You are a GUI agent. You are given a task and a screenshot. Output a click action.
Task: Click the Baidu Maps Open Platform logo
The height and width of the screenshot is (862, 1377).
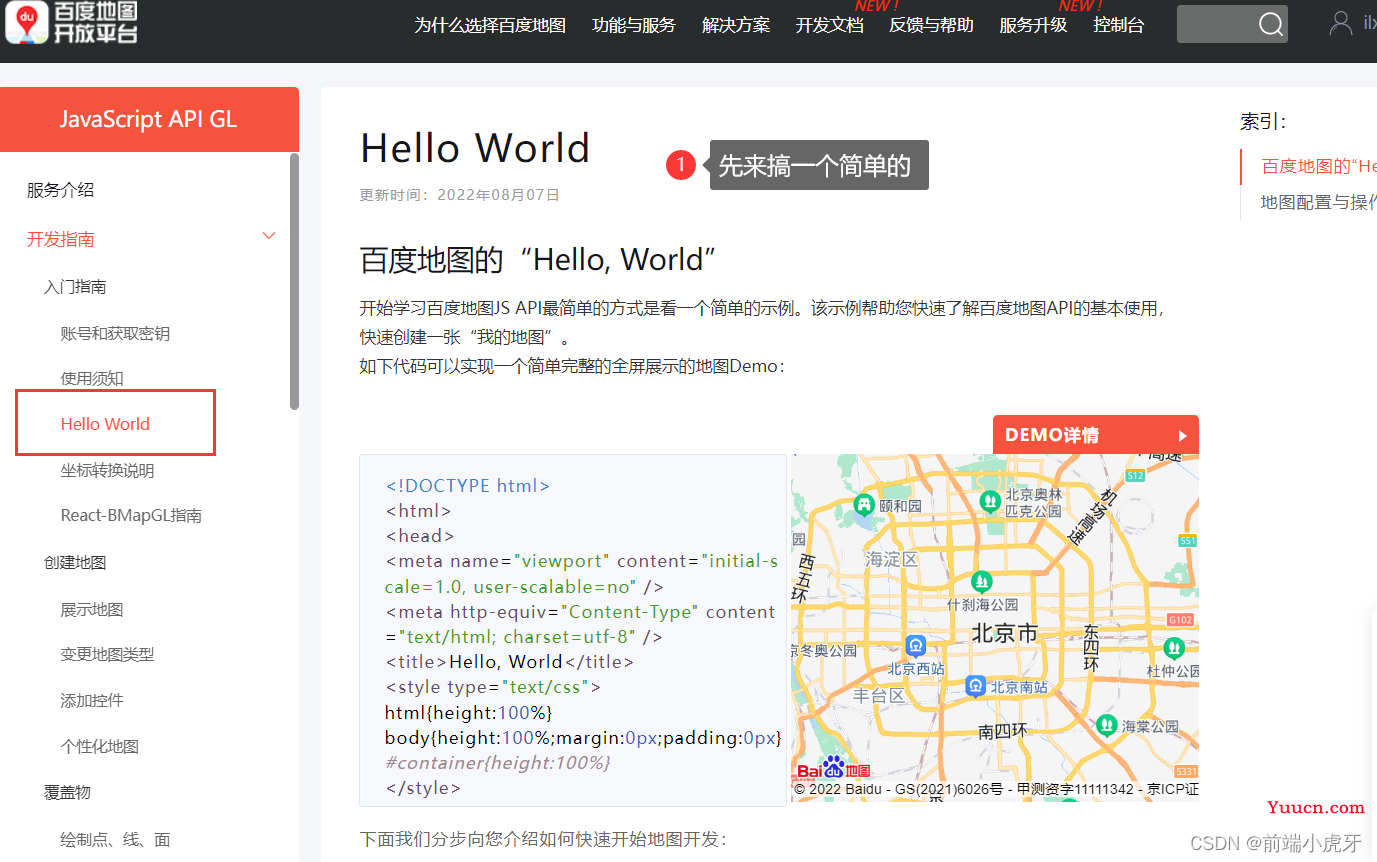pyautogui.click(x=72, y=22)
